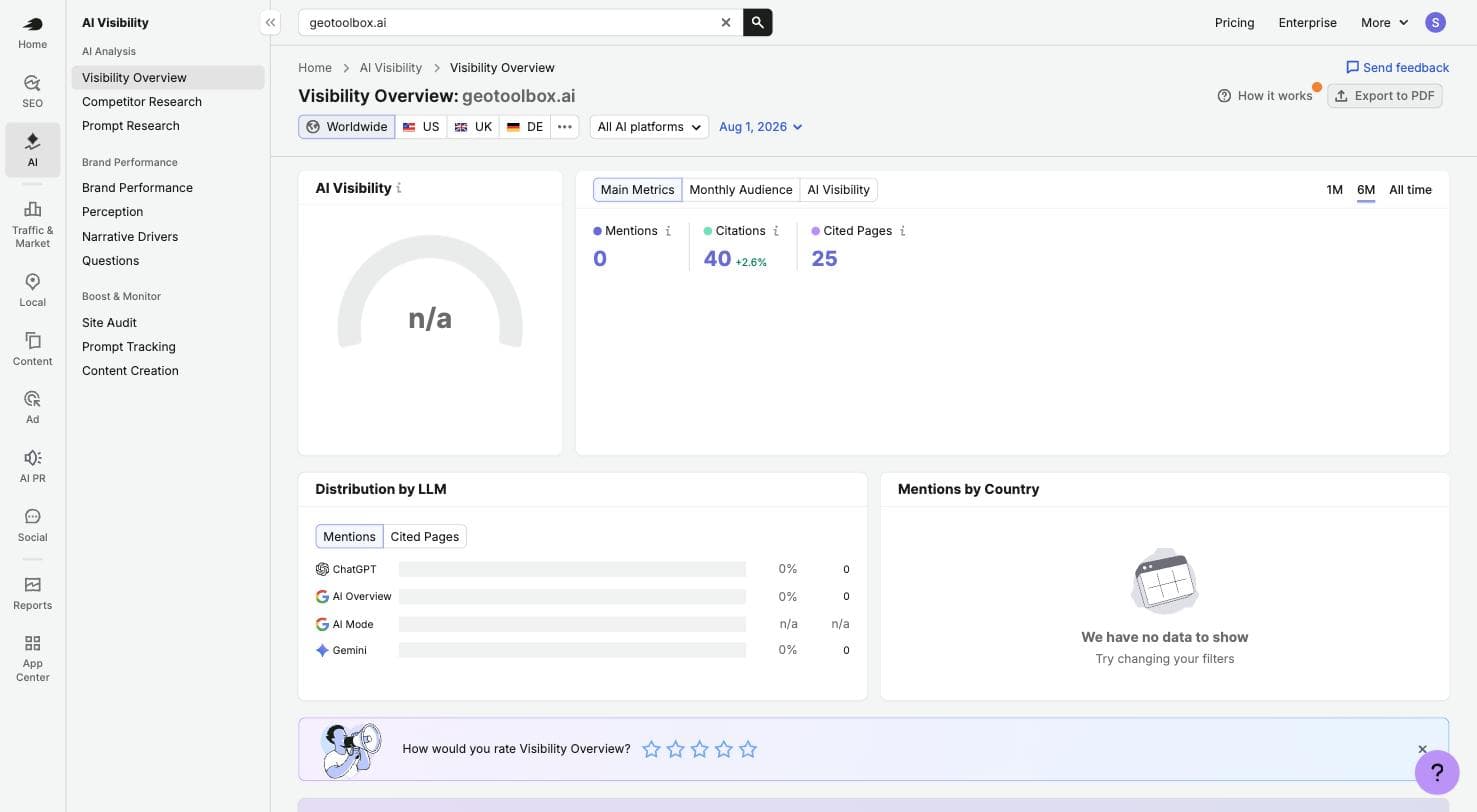This screenshot has width=1477, height=812.
Task: Open Perception in sidebar
Action: pos(112,212)
